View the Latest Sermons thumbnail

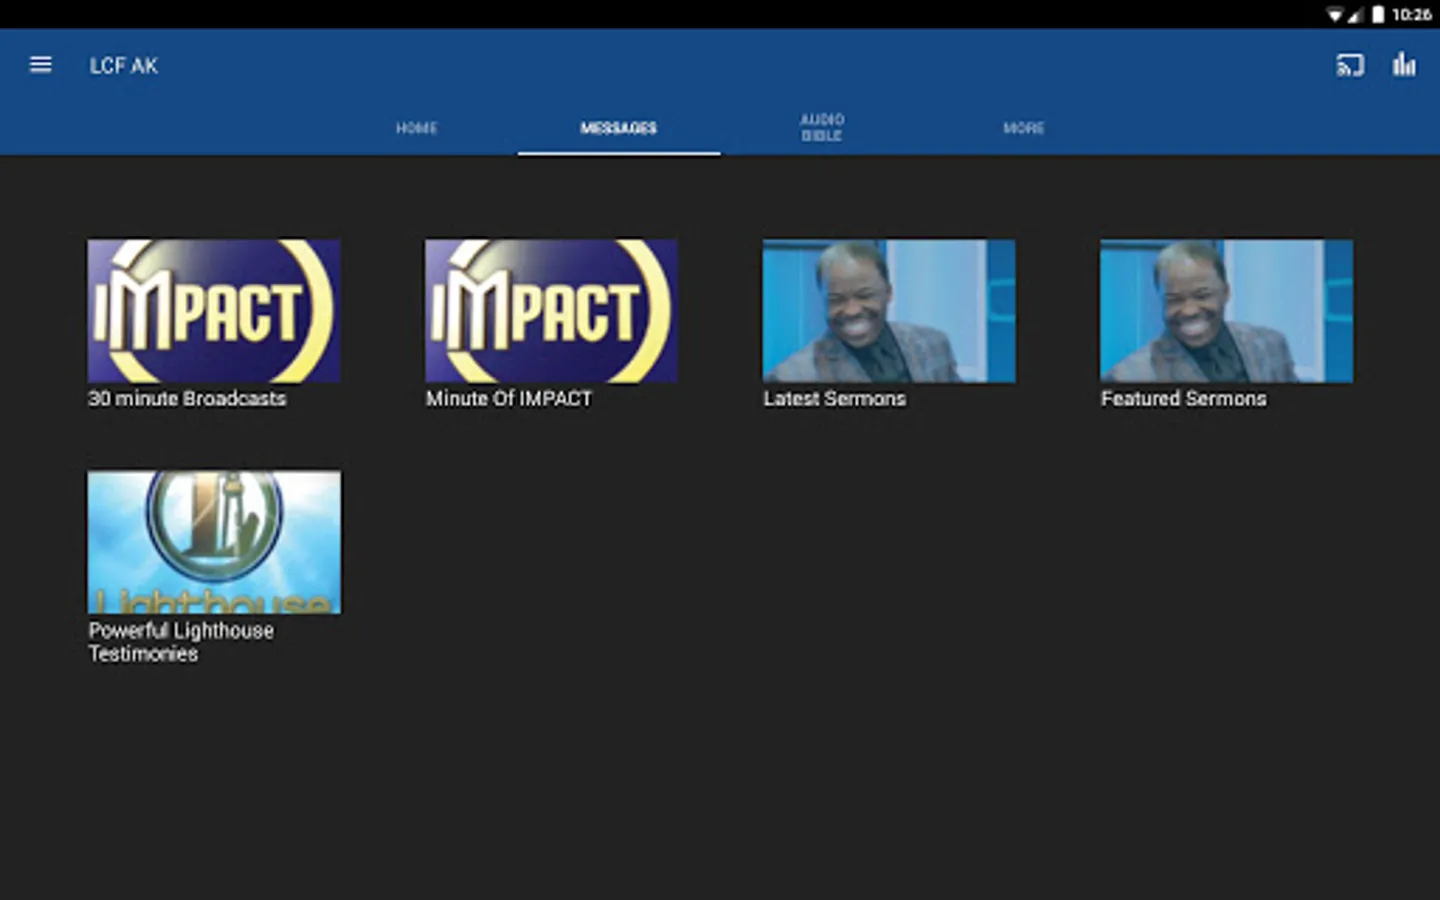(889, 310)
